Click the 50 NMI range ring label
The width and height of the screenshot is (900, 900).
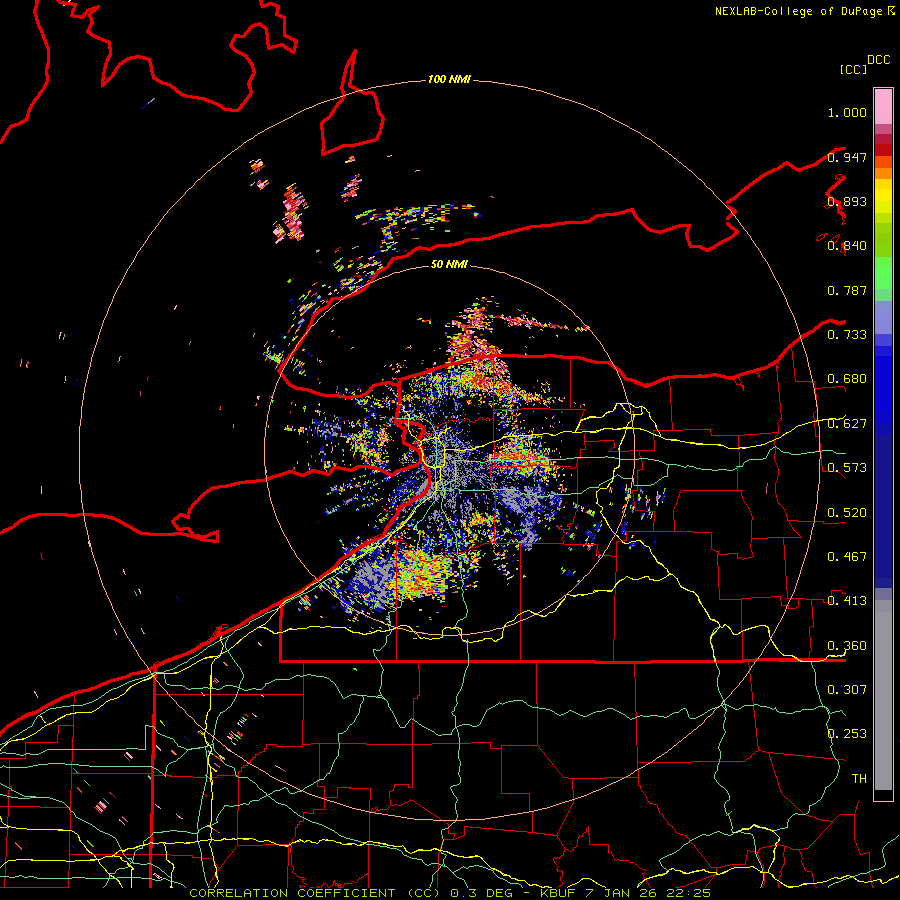point(449,264)
